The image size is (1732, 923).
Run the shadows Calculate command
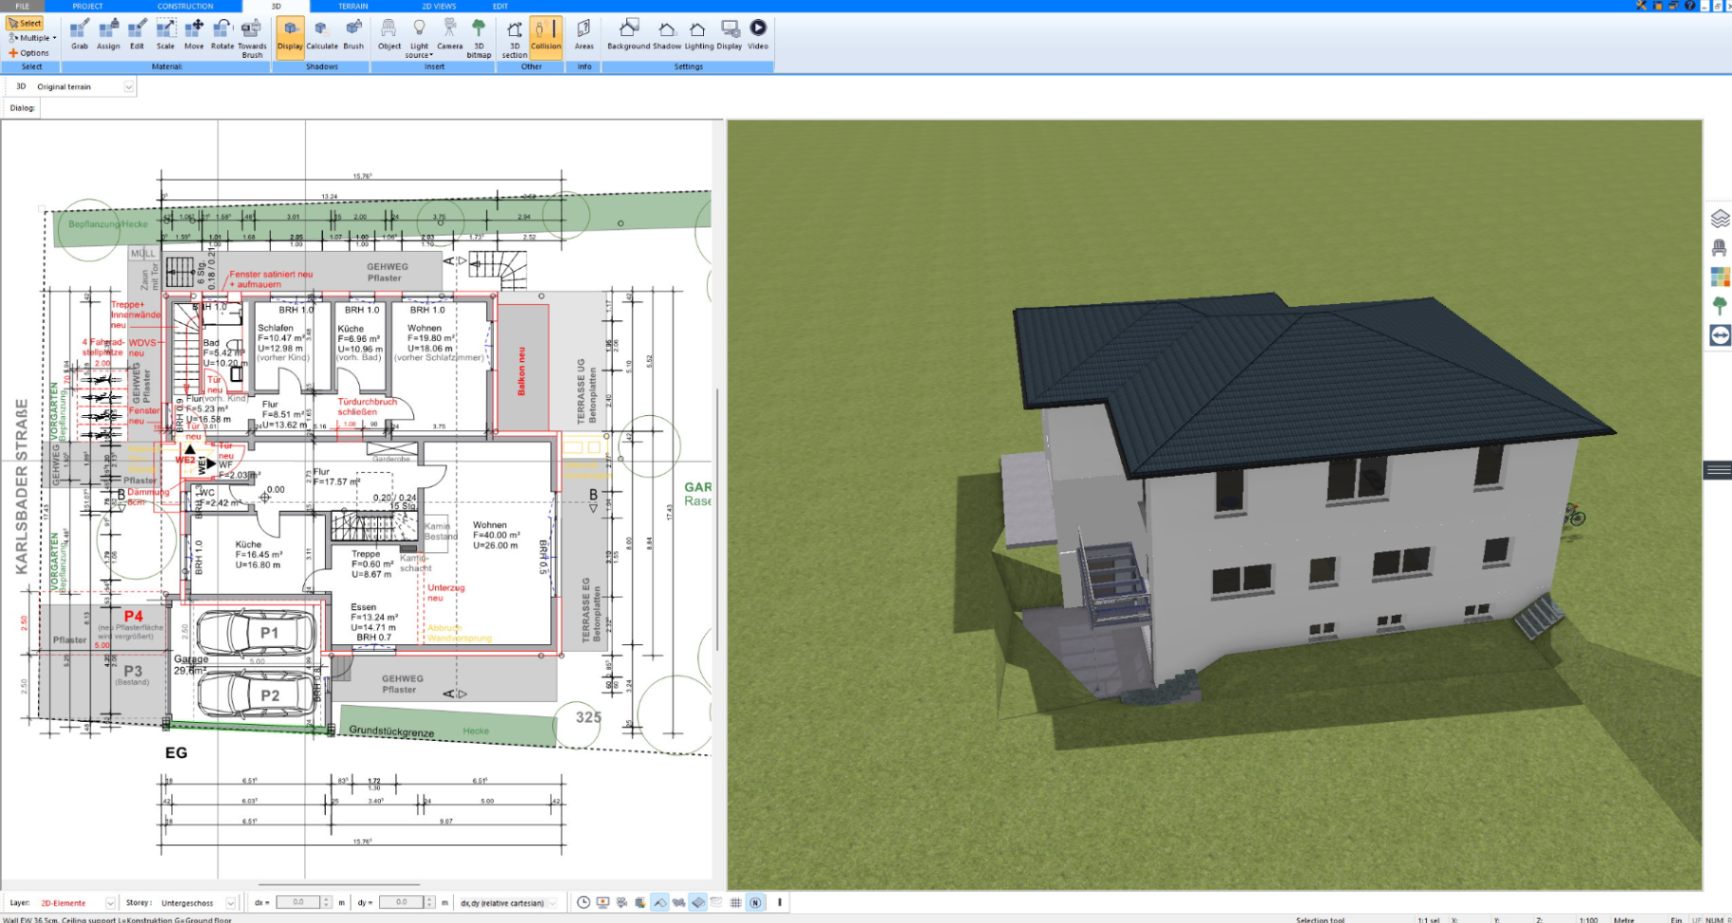pyautogui.click(x=322, y=35)
